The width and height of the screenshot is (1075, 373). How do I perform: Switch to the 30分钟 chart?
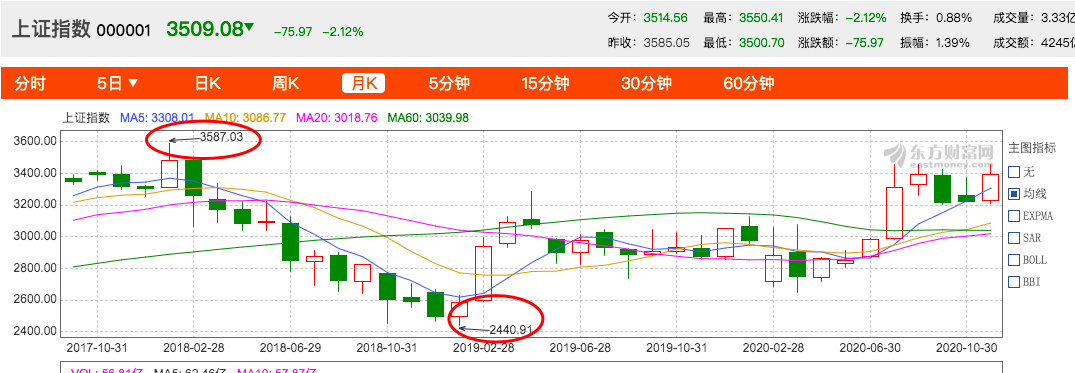tap(646, 84)
